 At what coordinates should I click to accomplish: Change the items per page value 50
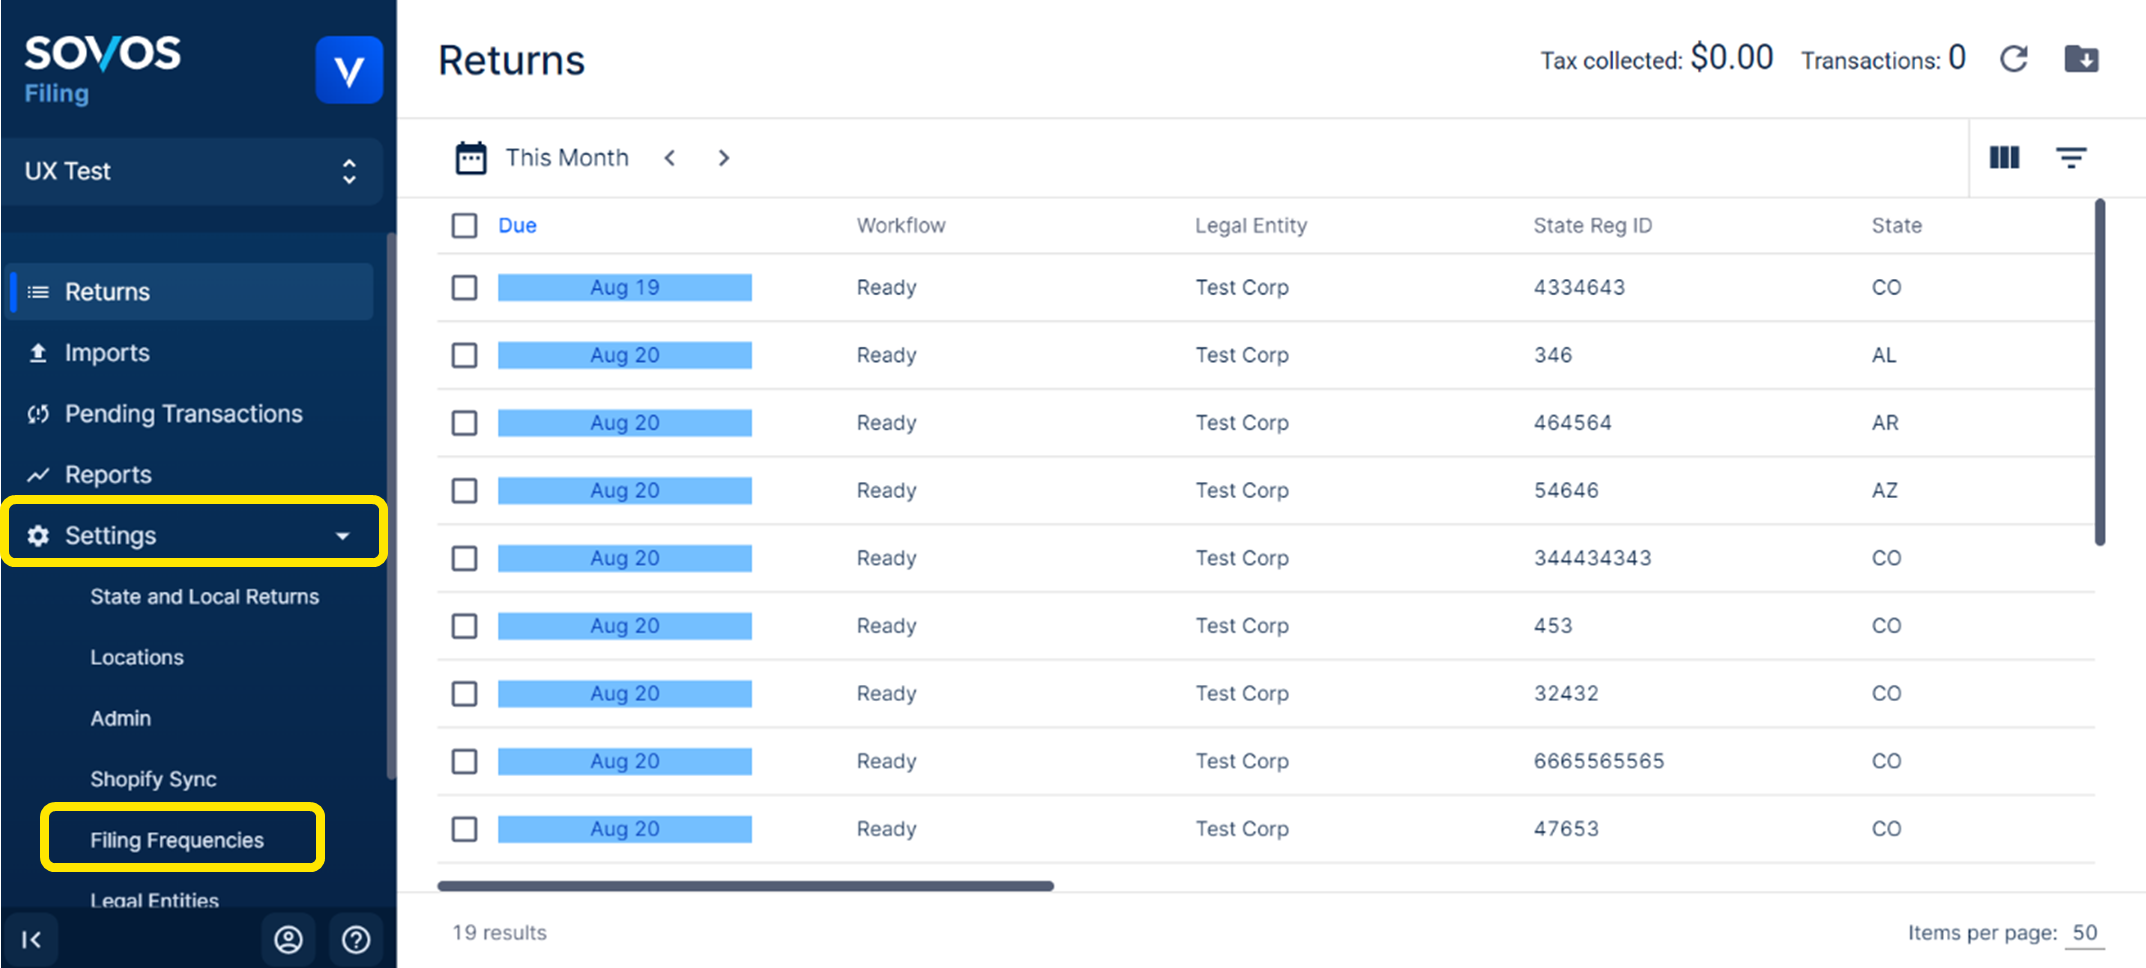[2085, 933]
